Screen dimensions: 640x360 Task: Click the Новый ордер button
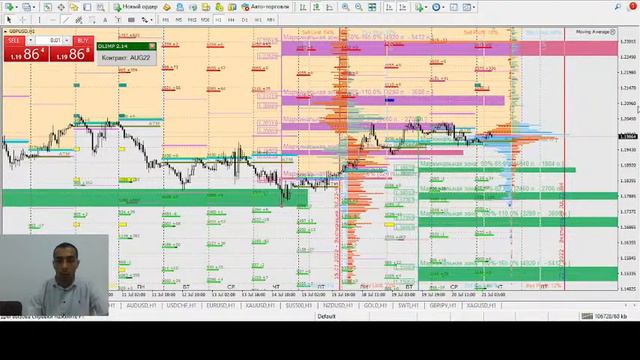[x=136, y=7]
